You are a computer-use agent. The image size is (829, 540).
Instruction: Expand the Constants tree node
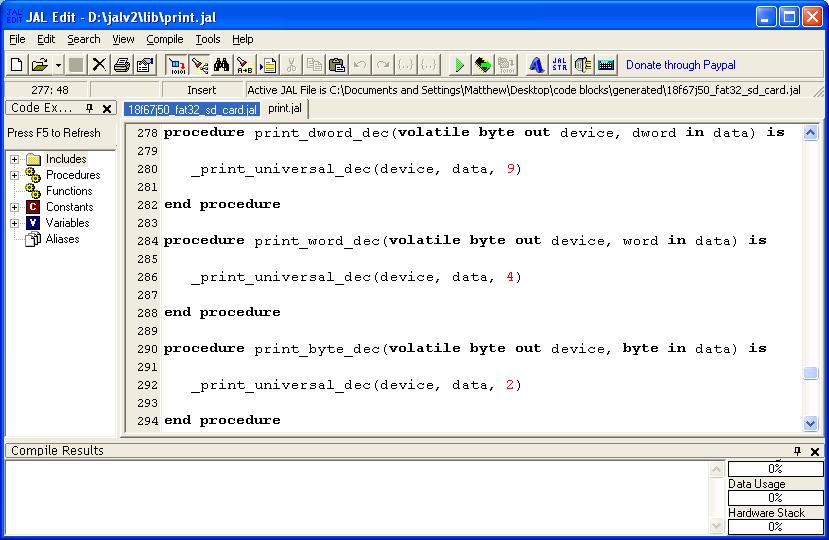(14, 207)
